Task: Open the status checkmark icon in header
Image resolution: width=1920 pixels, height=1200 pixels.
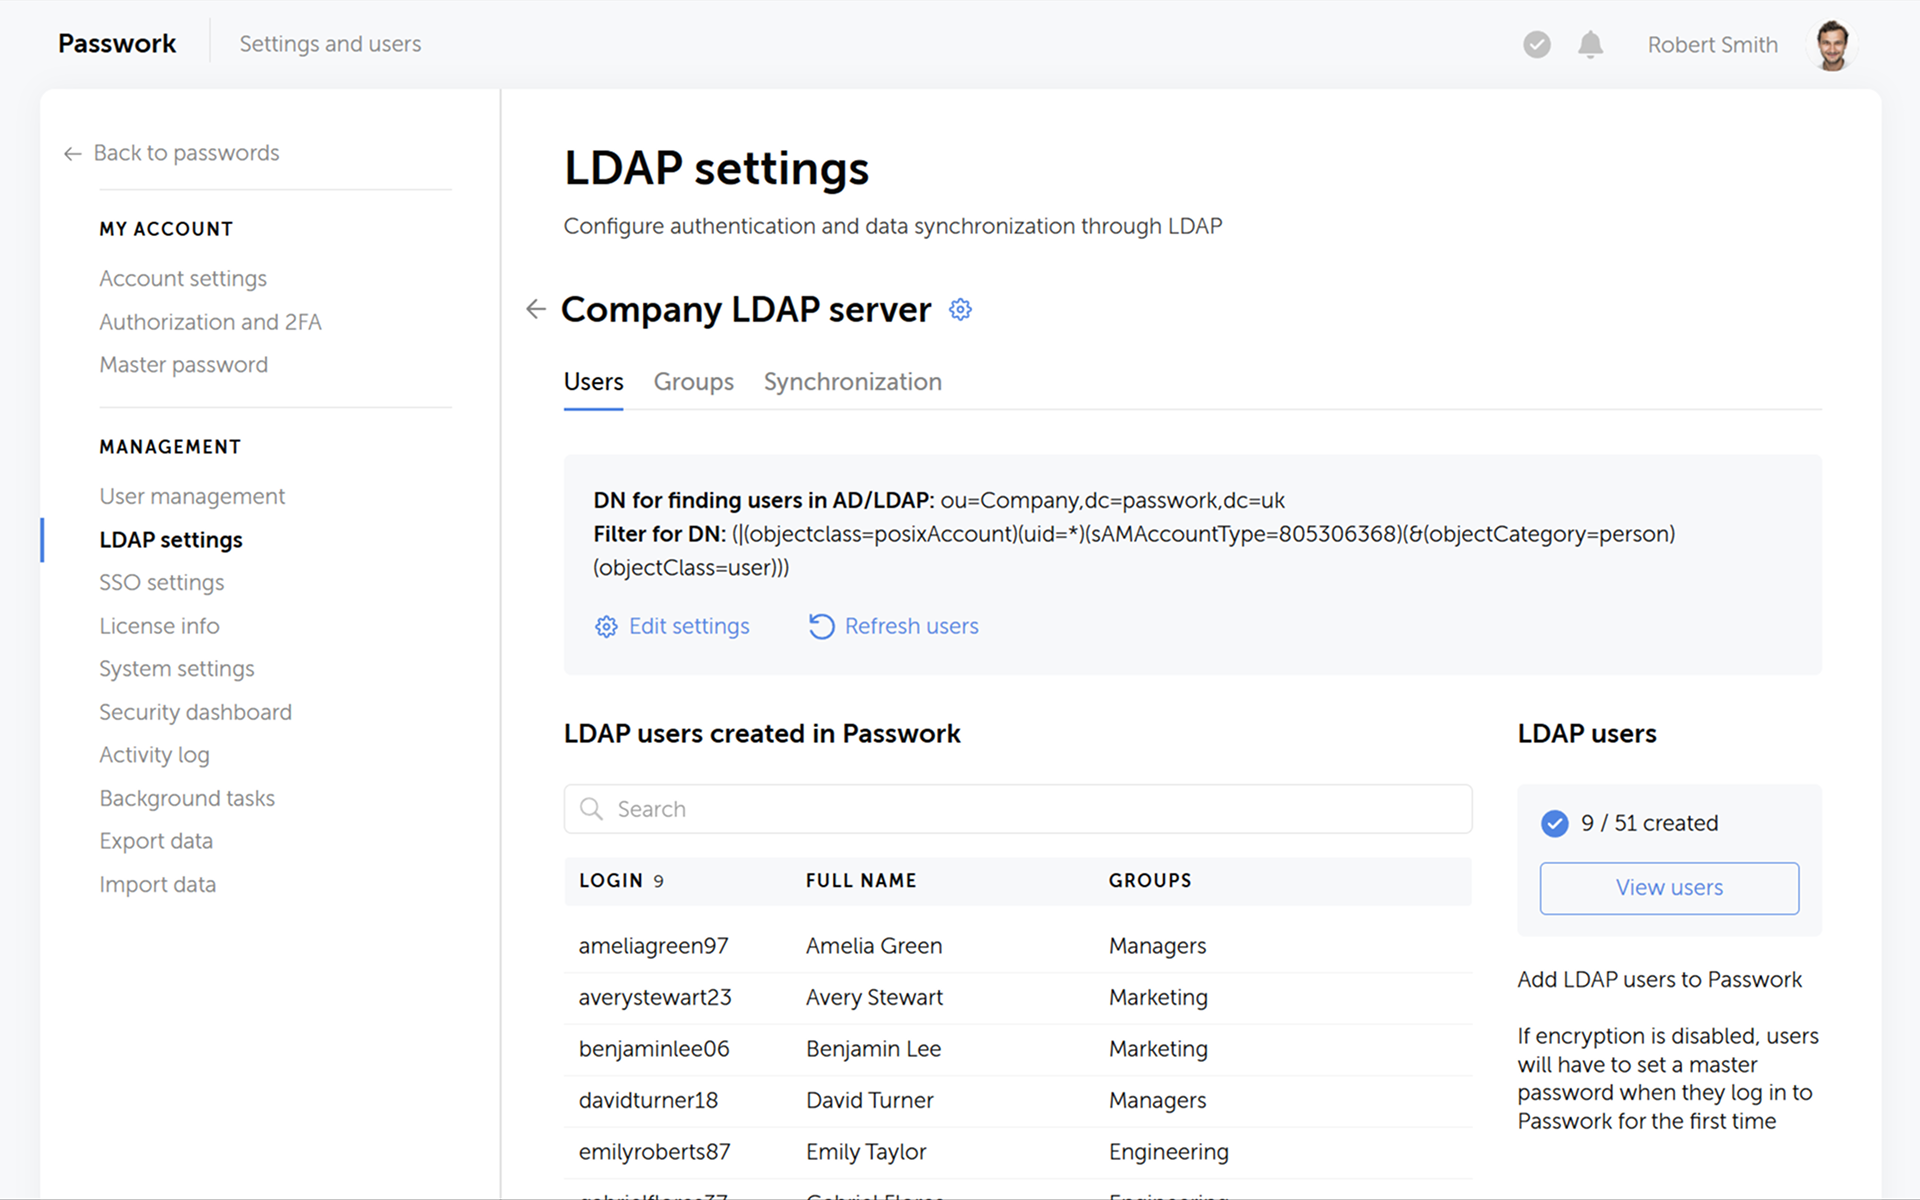Action: pos(1537,45)
